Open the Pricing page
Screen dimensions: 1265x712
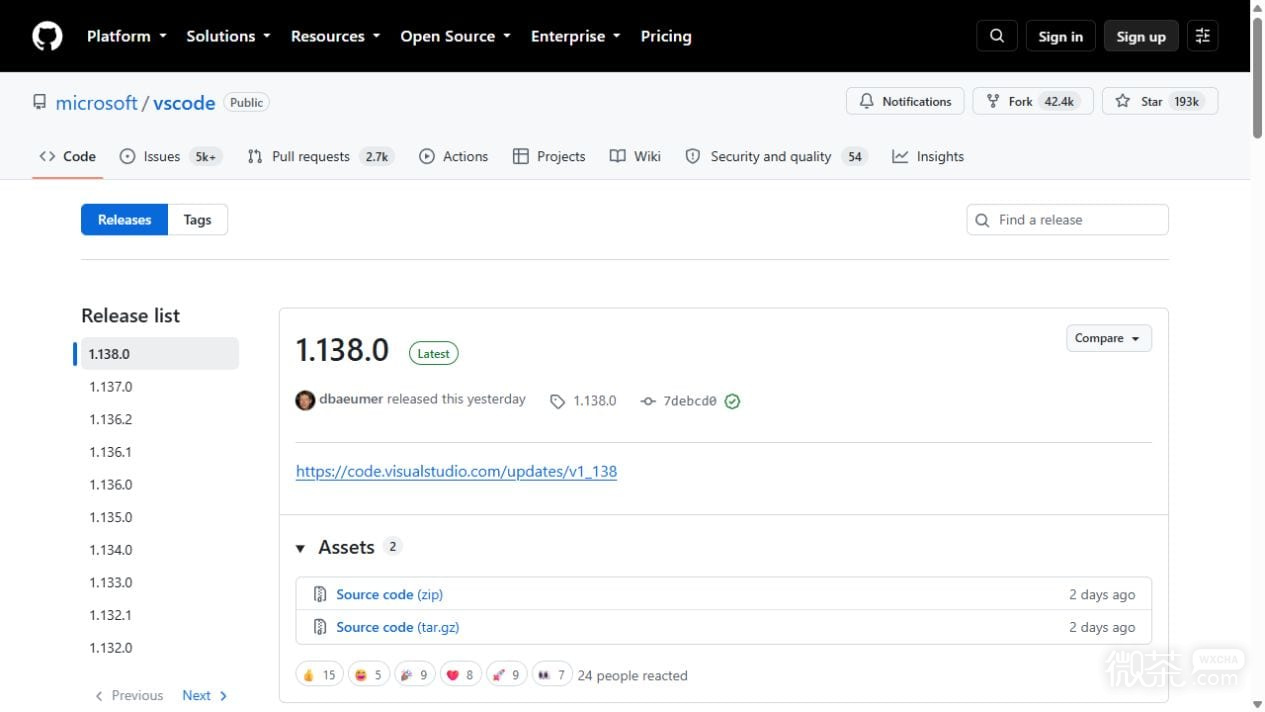666,36
